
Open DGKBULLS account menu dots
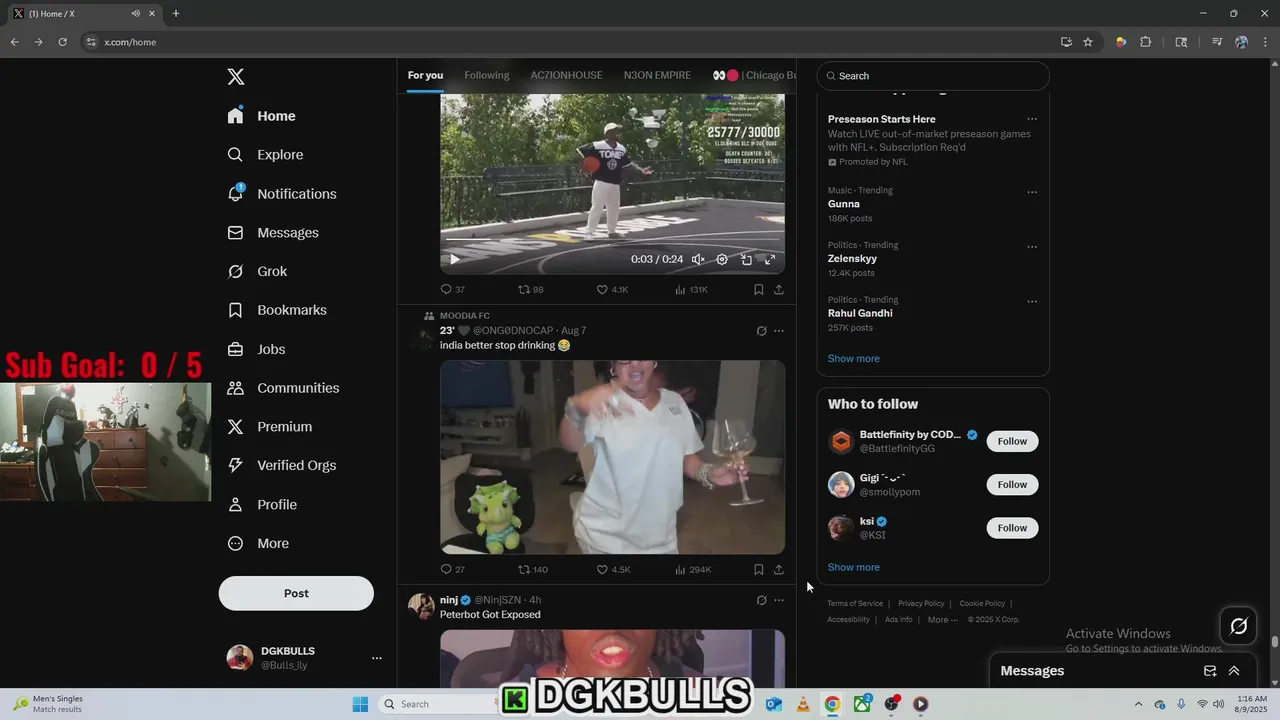tap(377, 658)
